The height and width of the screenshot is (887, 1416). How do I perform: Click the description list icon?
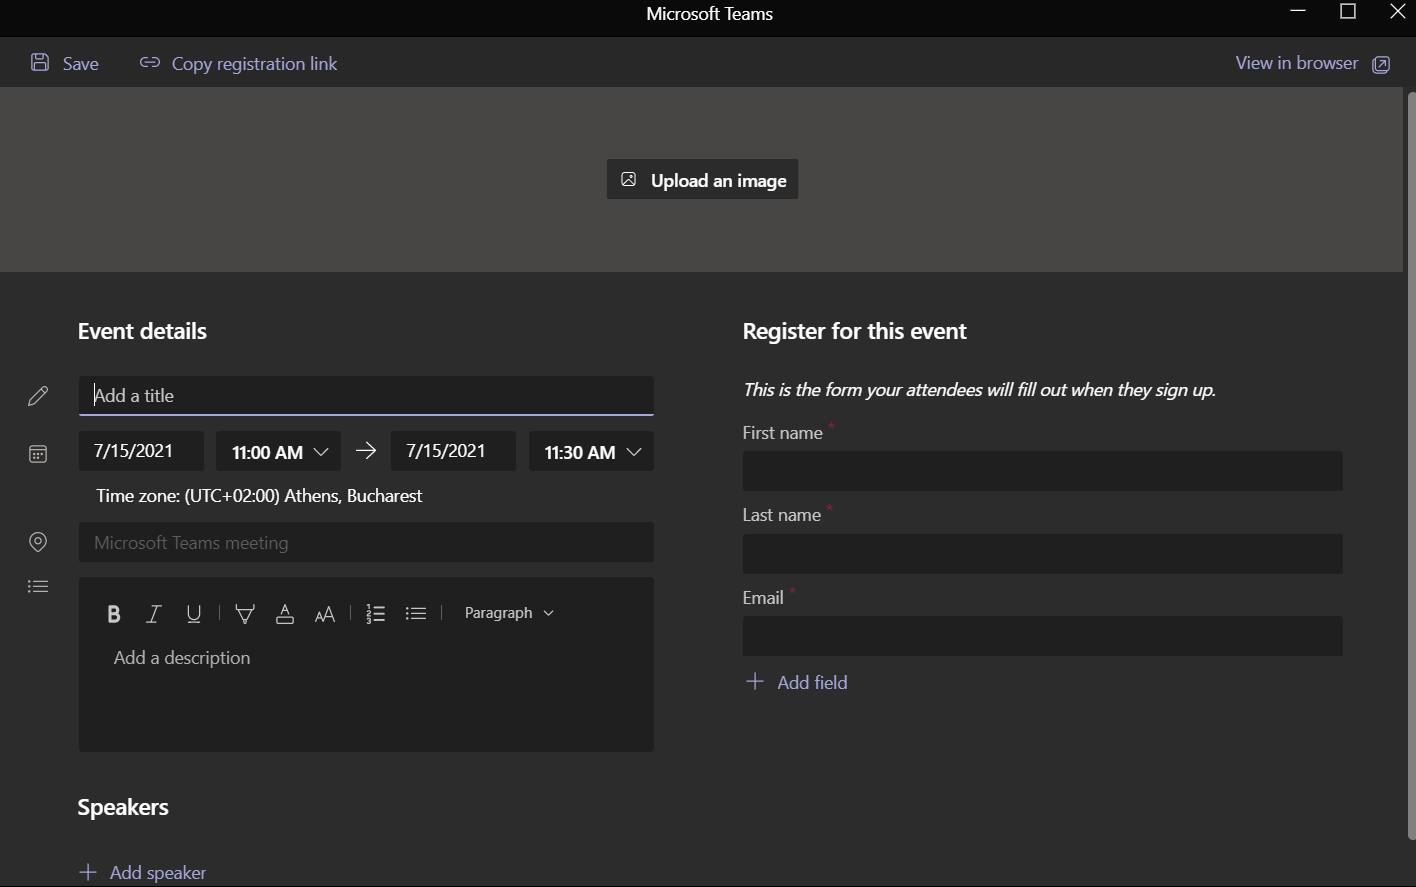(38, 587)
